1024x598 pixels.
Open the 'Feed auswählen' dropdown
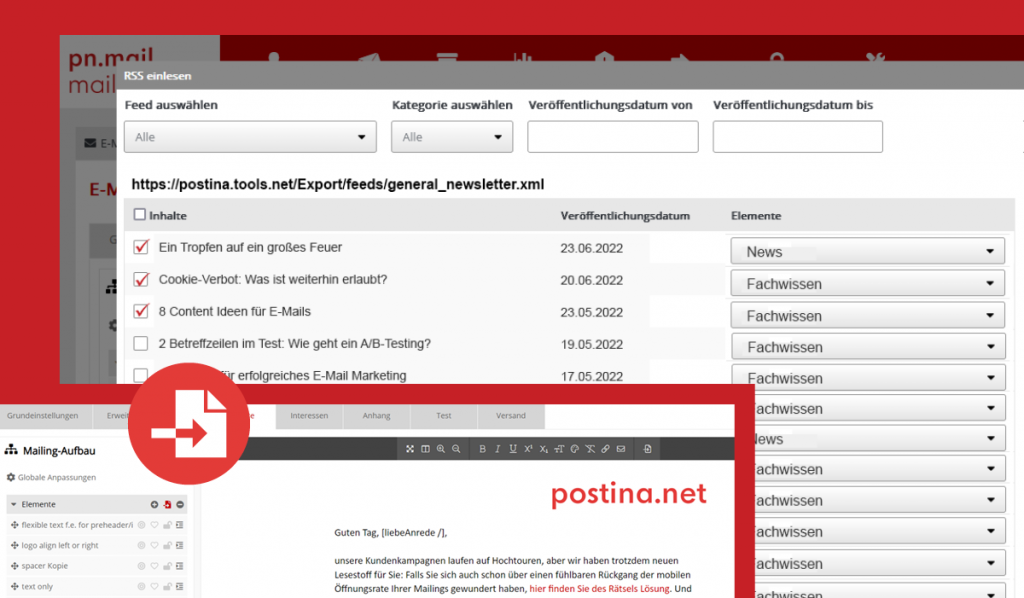click(250, 136)
